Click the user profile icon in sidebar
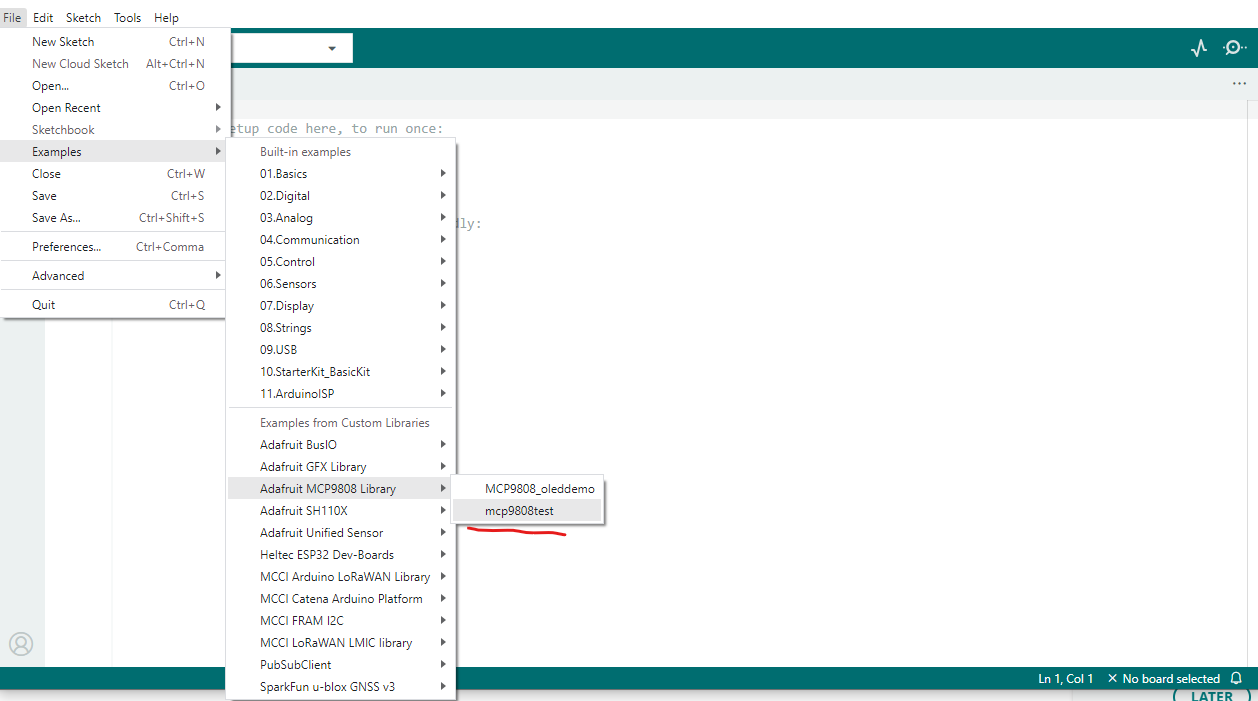Screen dimensions: 1258x701 (x=21, y=644)
